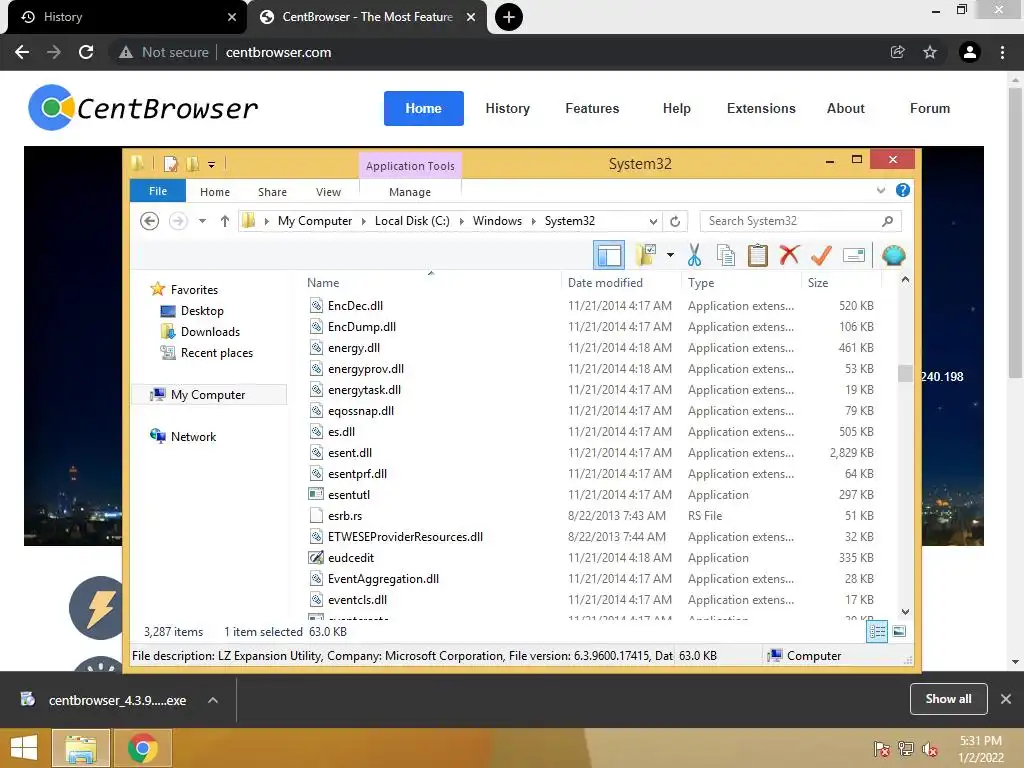Go up one folder level with Up arrow
Screen dimensions: 1024x768
225,221
